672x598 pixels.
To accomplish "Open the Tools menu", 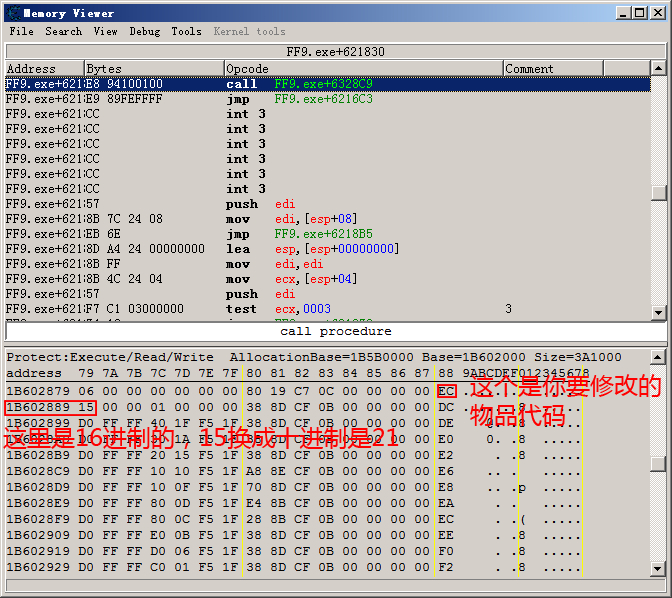I will click(186, 31).
